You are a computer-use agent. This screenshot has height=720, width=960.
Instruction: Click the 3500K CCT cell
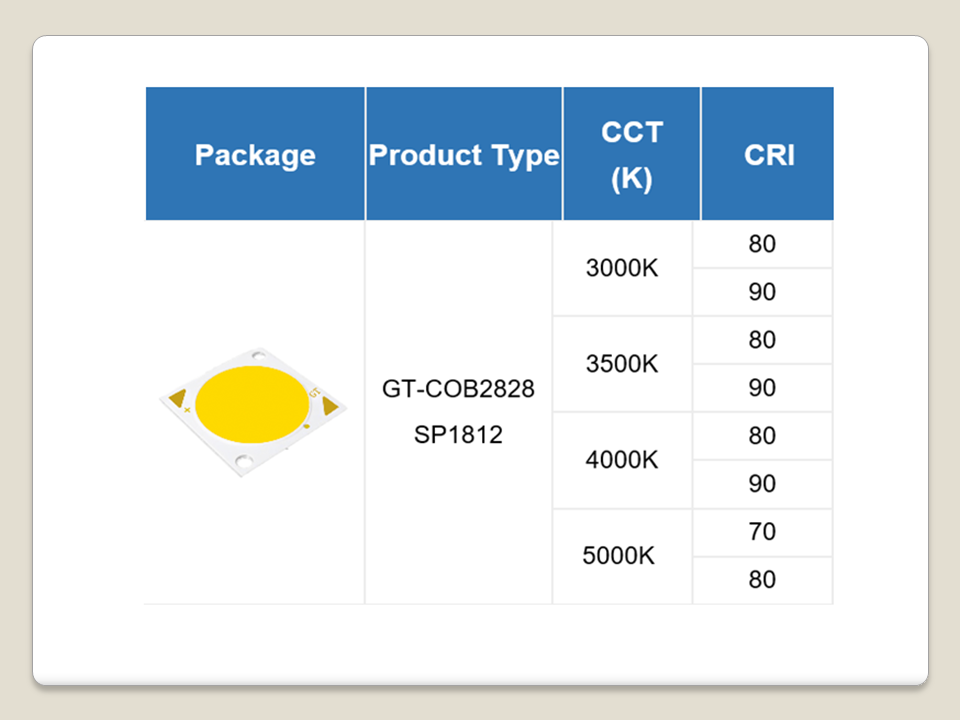(x=622, y=364)
